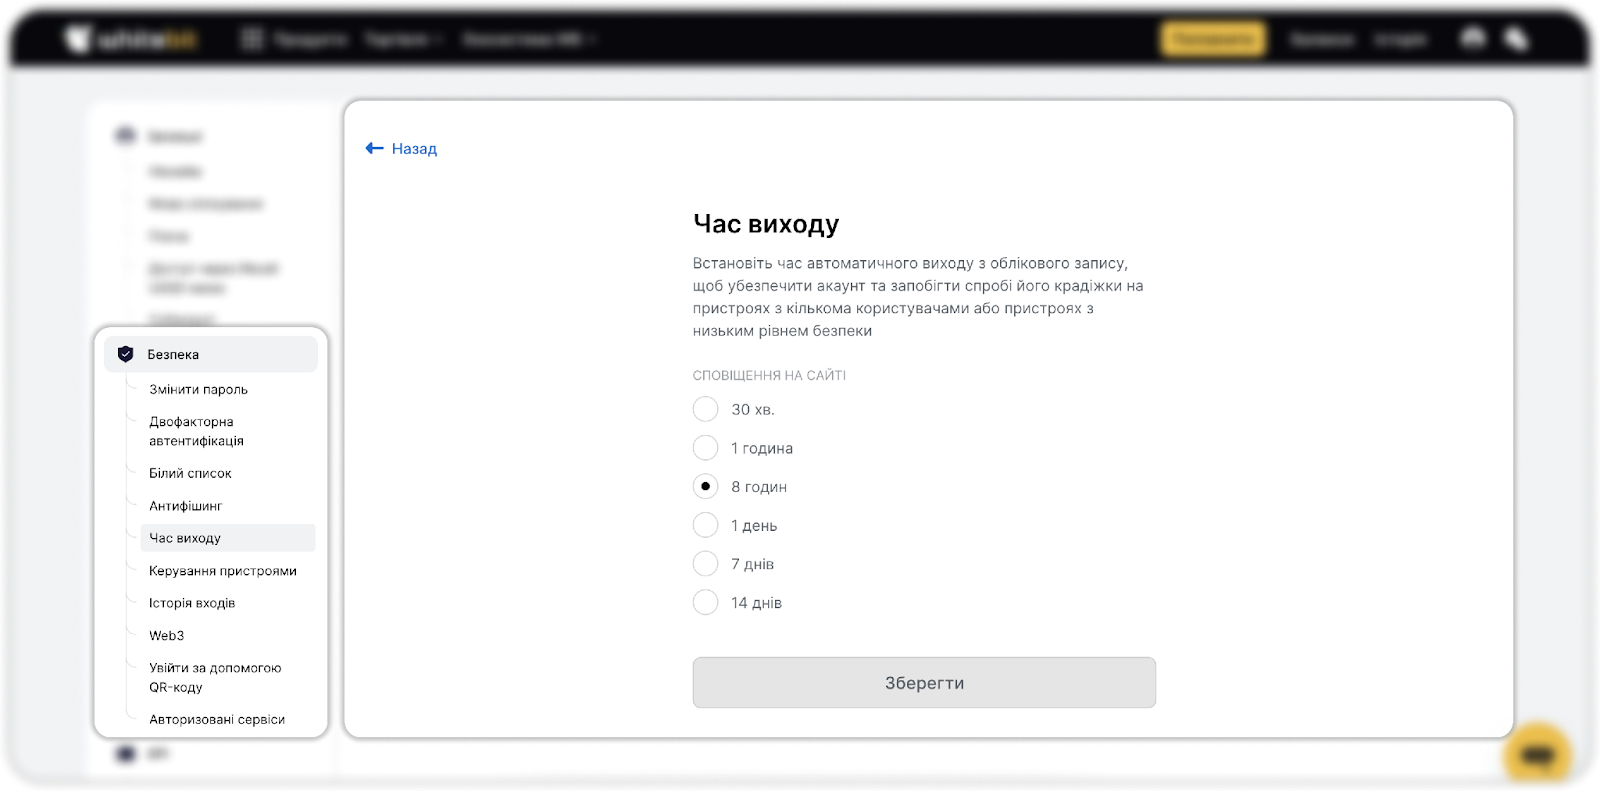
Task: Select the 30 хв. radio option
Action: point(705,409)
